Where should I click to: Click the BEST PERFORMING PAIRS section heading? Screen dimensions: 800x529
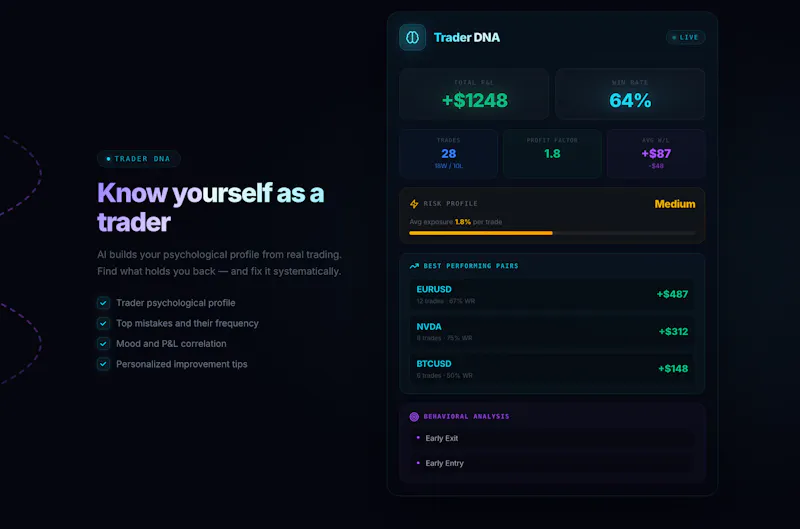coord(470,266)
